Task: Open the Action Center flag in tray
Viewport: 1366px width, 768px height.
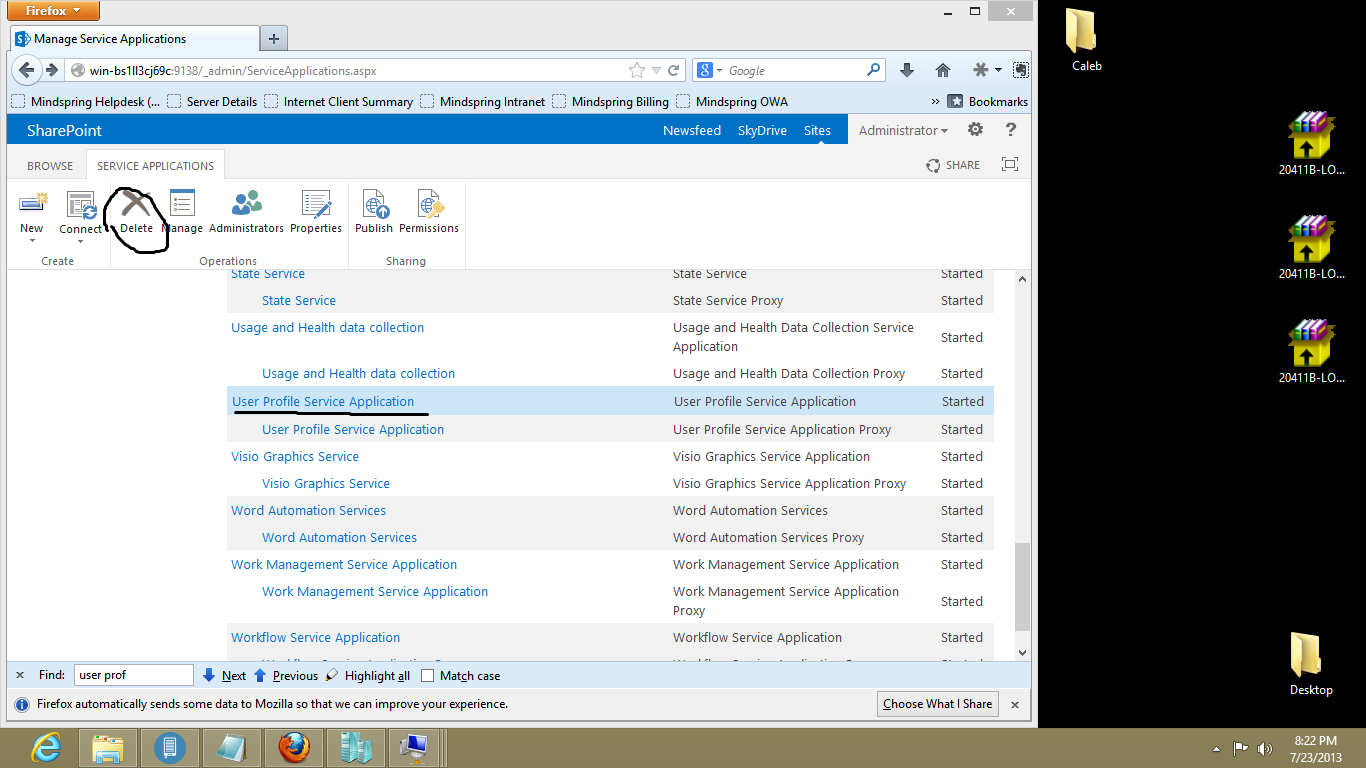Action: pyautogui.click(x=1240, y=748)
